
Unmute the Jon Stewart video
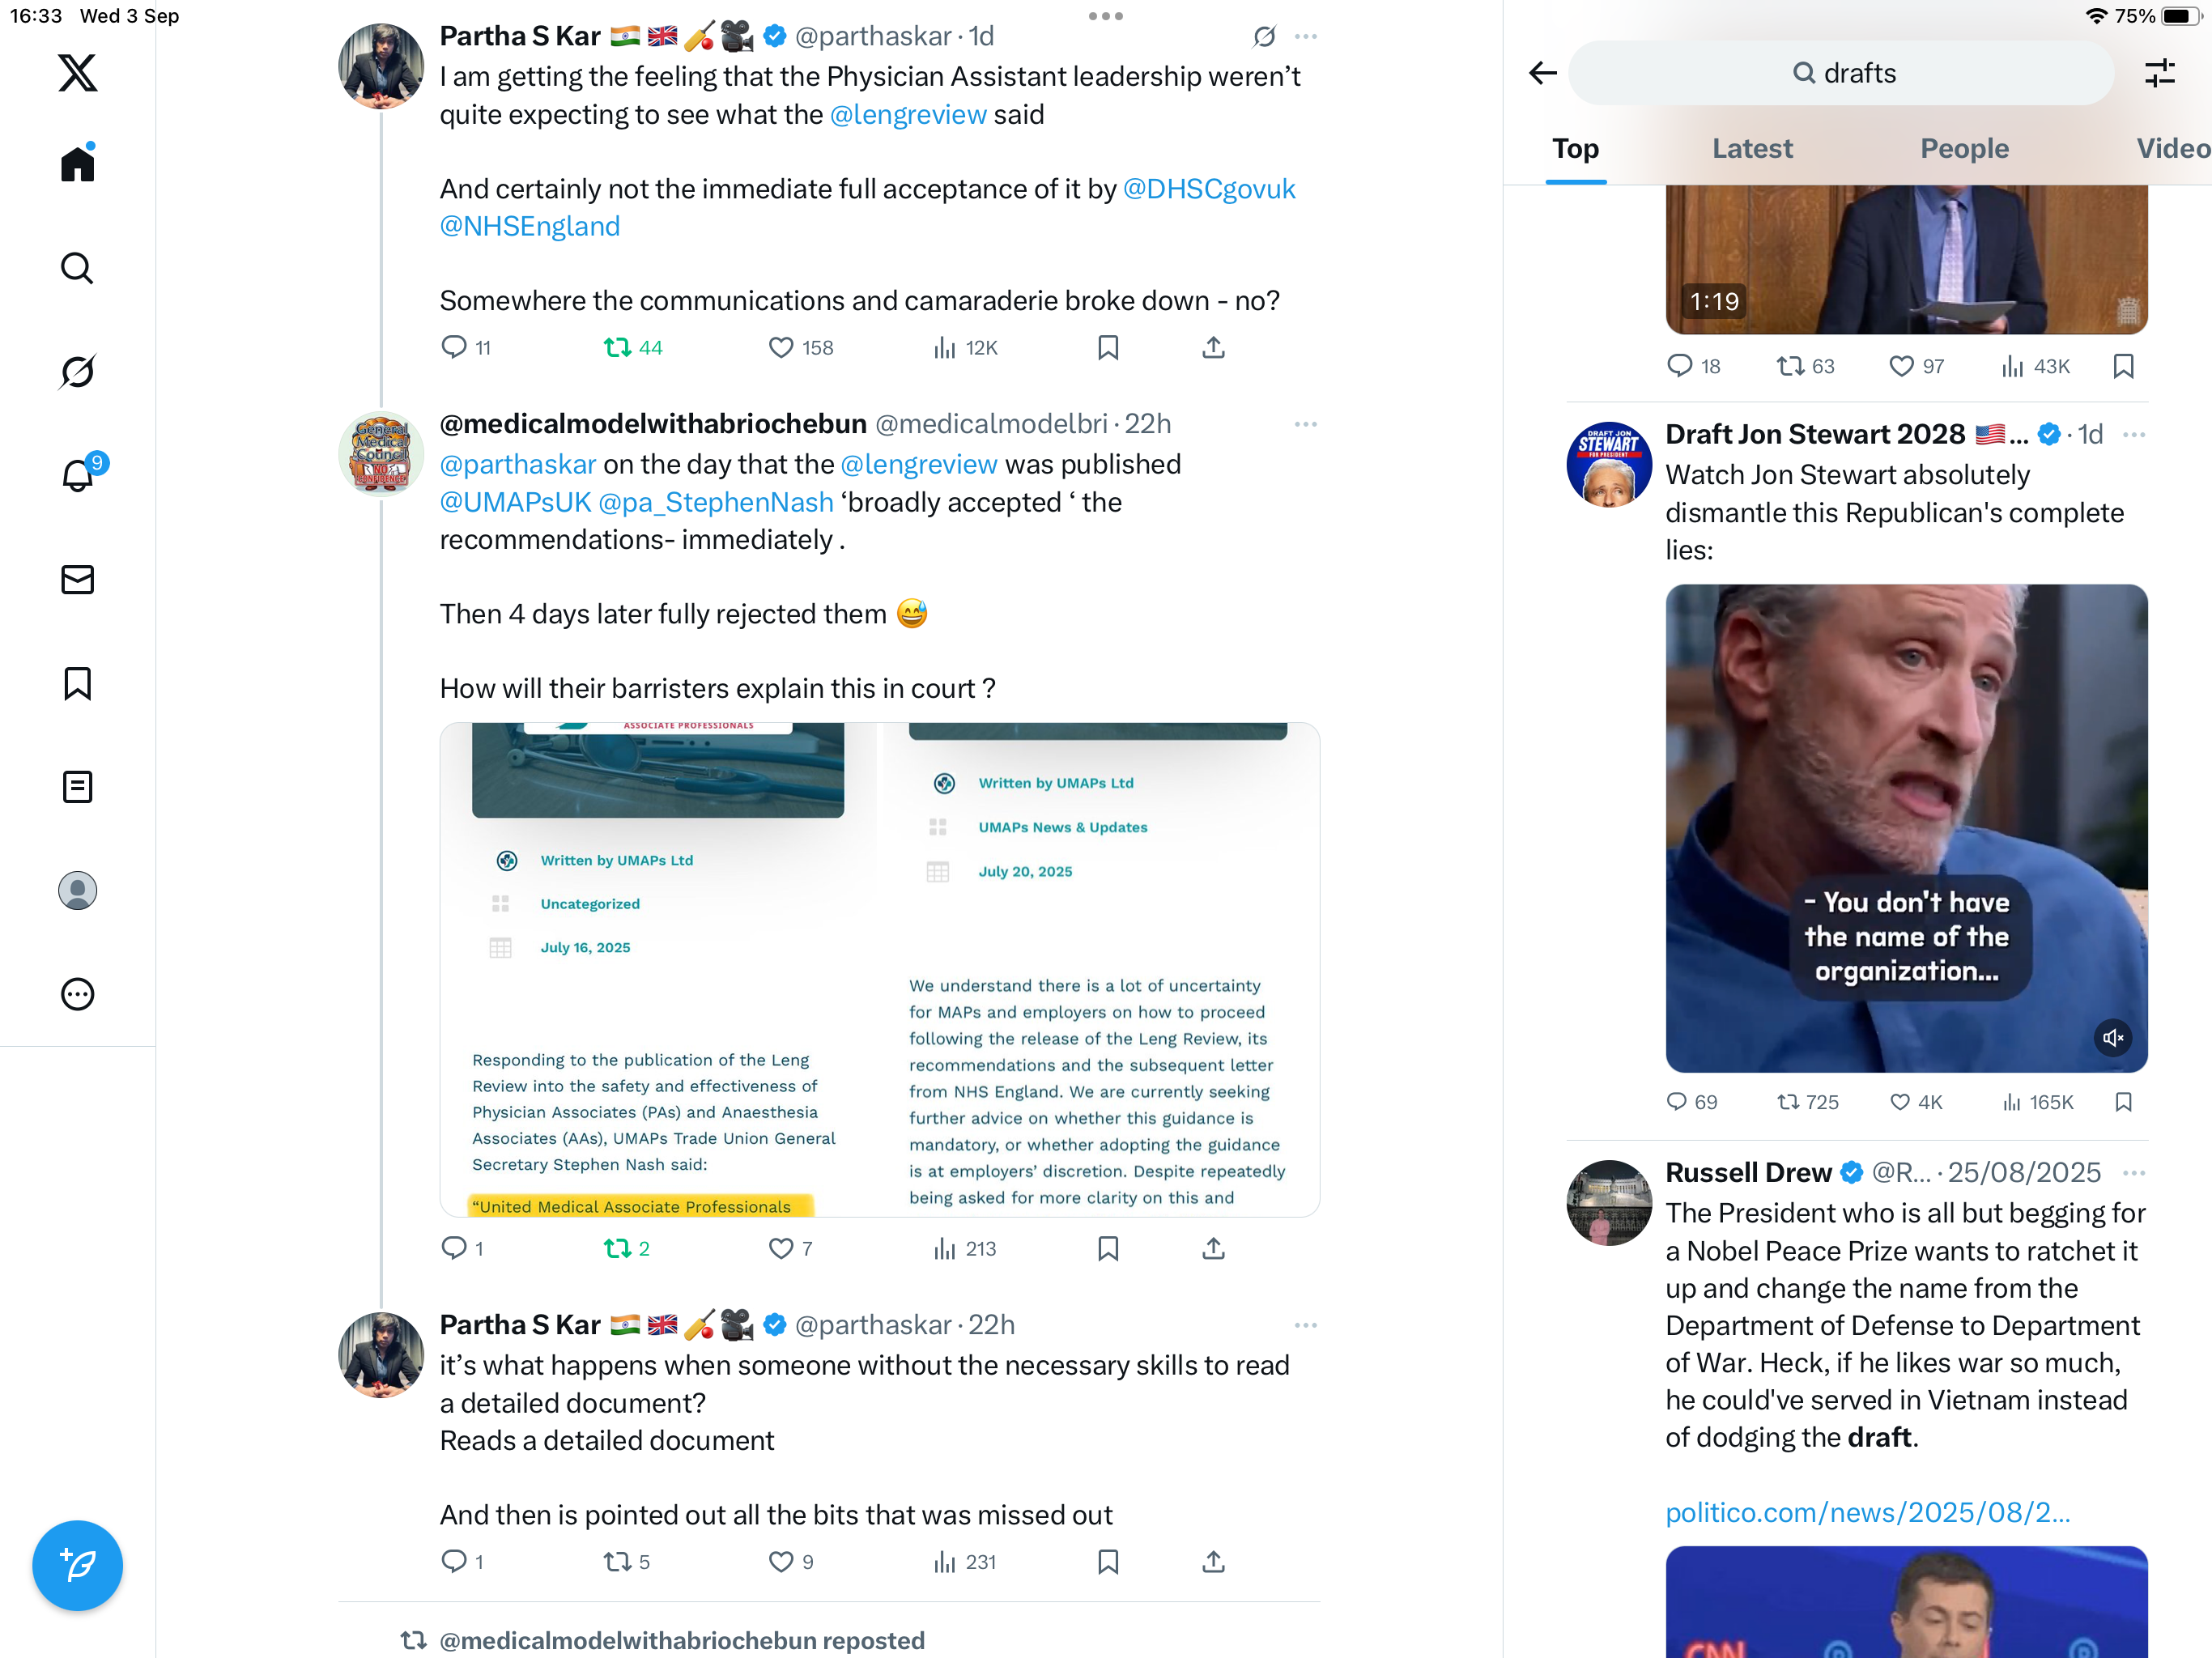pos(2112,1038)
